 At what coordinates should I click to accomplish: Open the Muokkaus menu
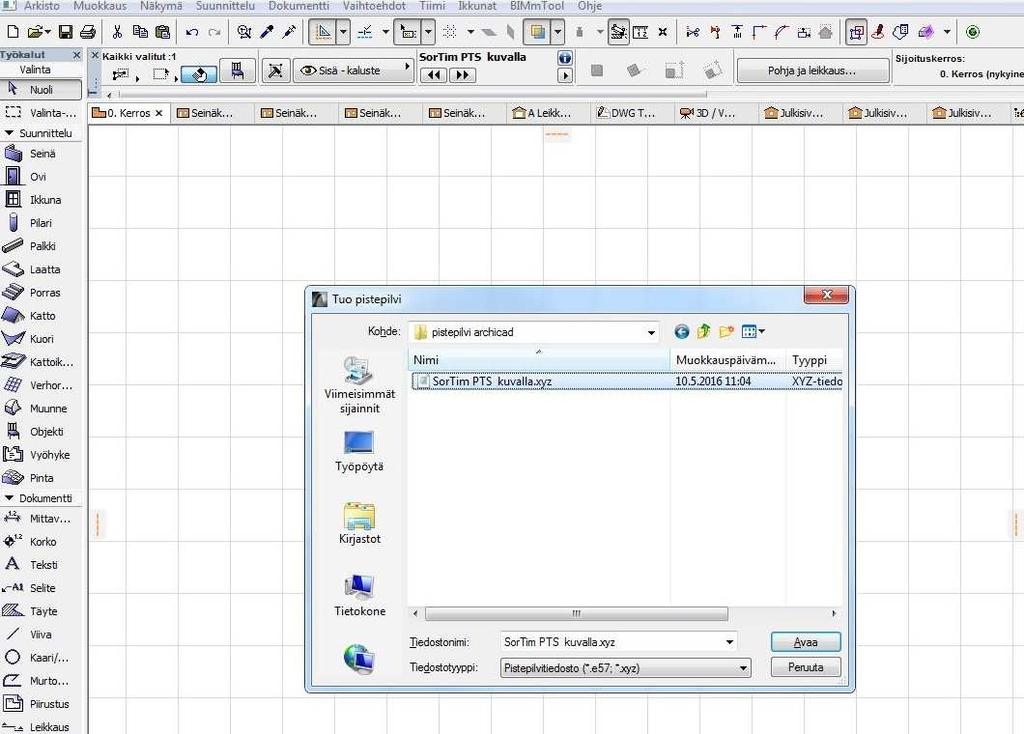click(x=100, y=6)
